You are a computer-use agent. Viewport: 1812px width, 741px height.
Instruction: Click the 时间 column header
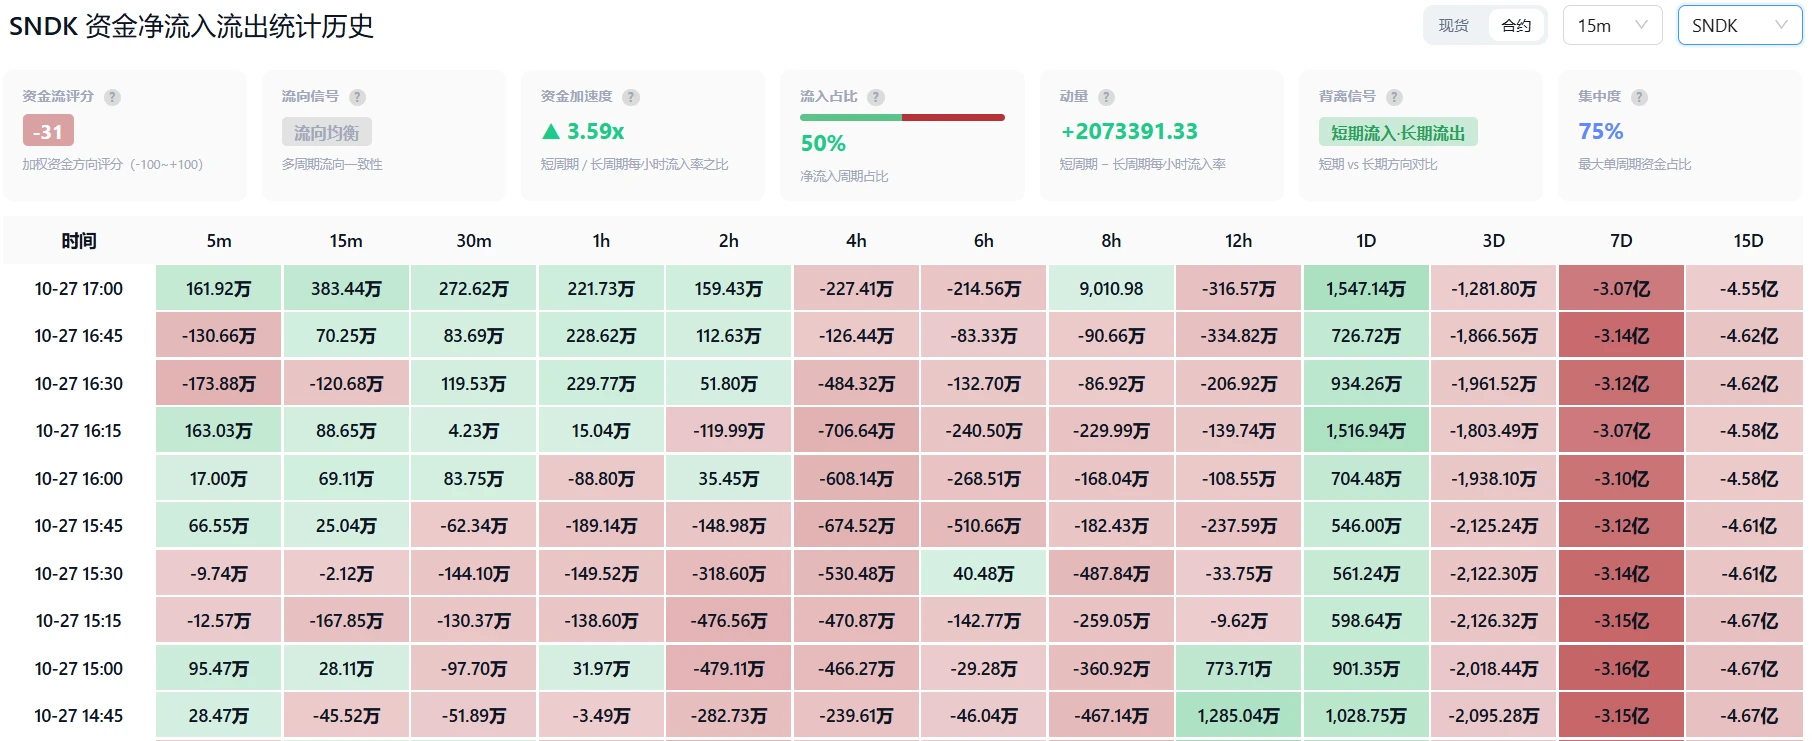[x=79, y=241]
